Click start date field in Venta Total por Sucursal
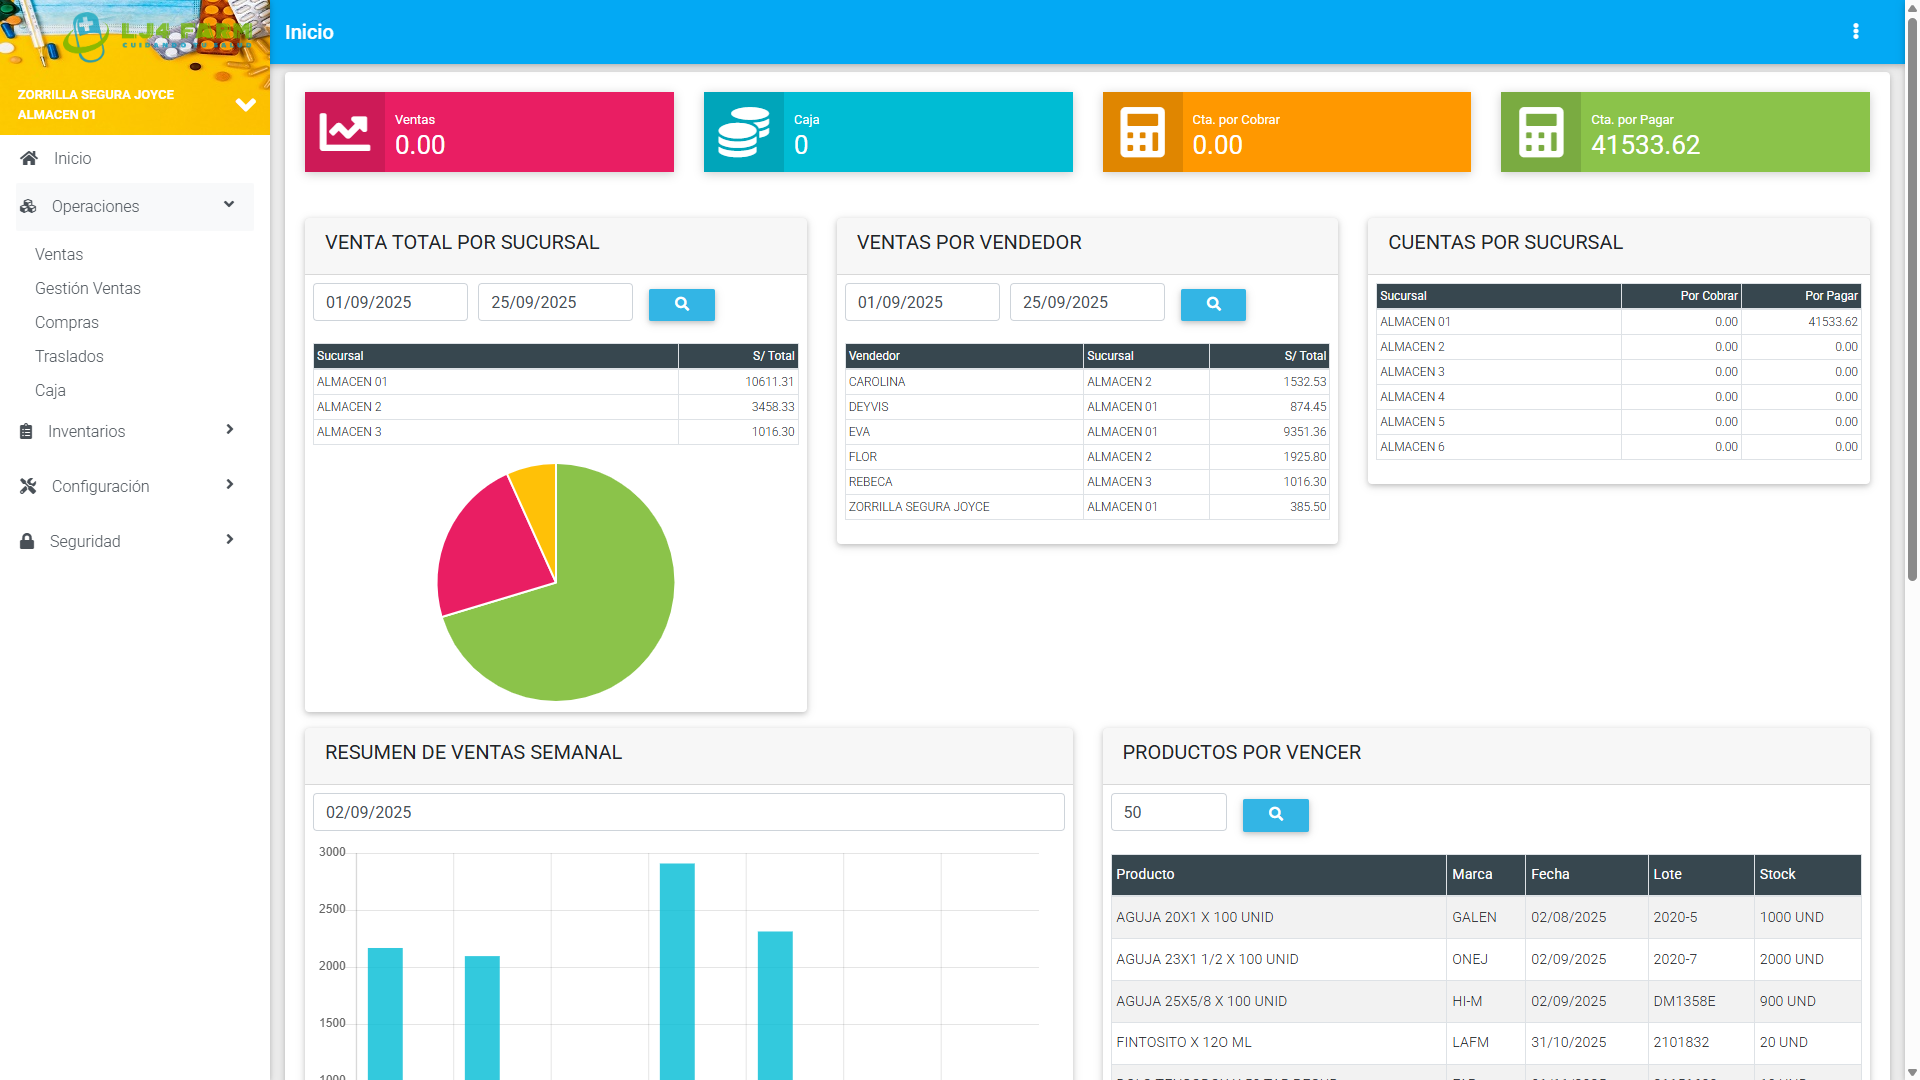This screenshot has height=1080, width=1920. 390,302
